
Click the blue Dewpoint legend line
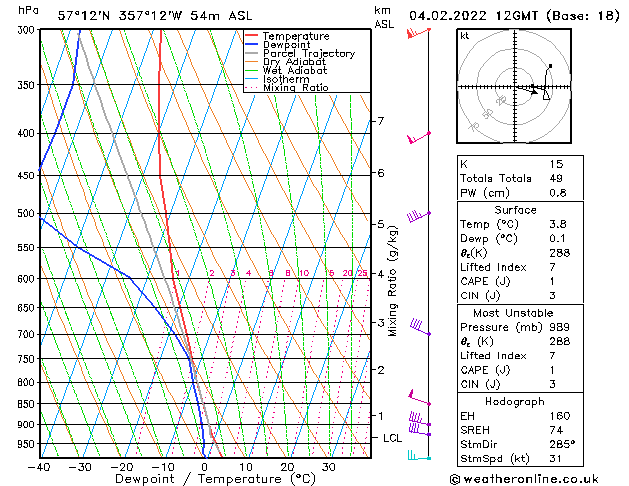tap(251, 45)
